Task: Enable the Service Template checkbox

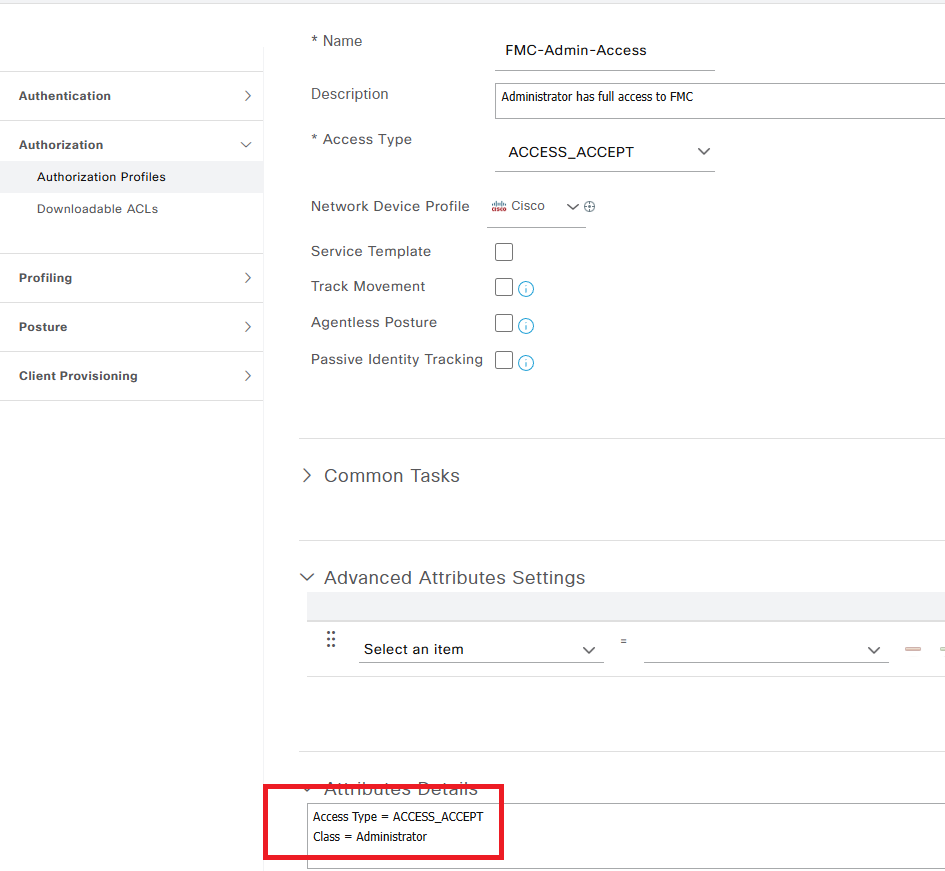Action: [x=504, y=251]
